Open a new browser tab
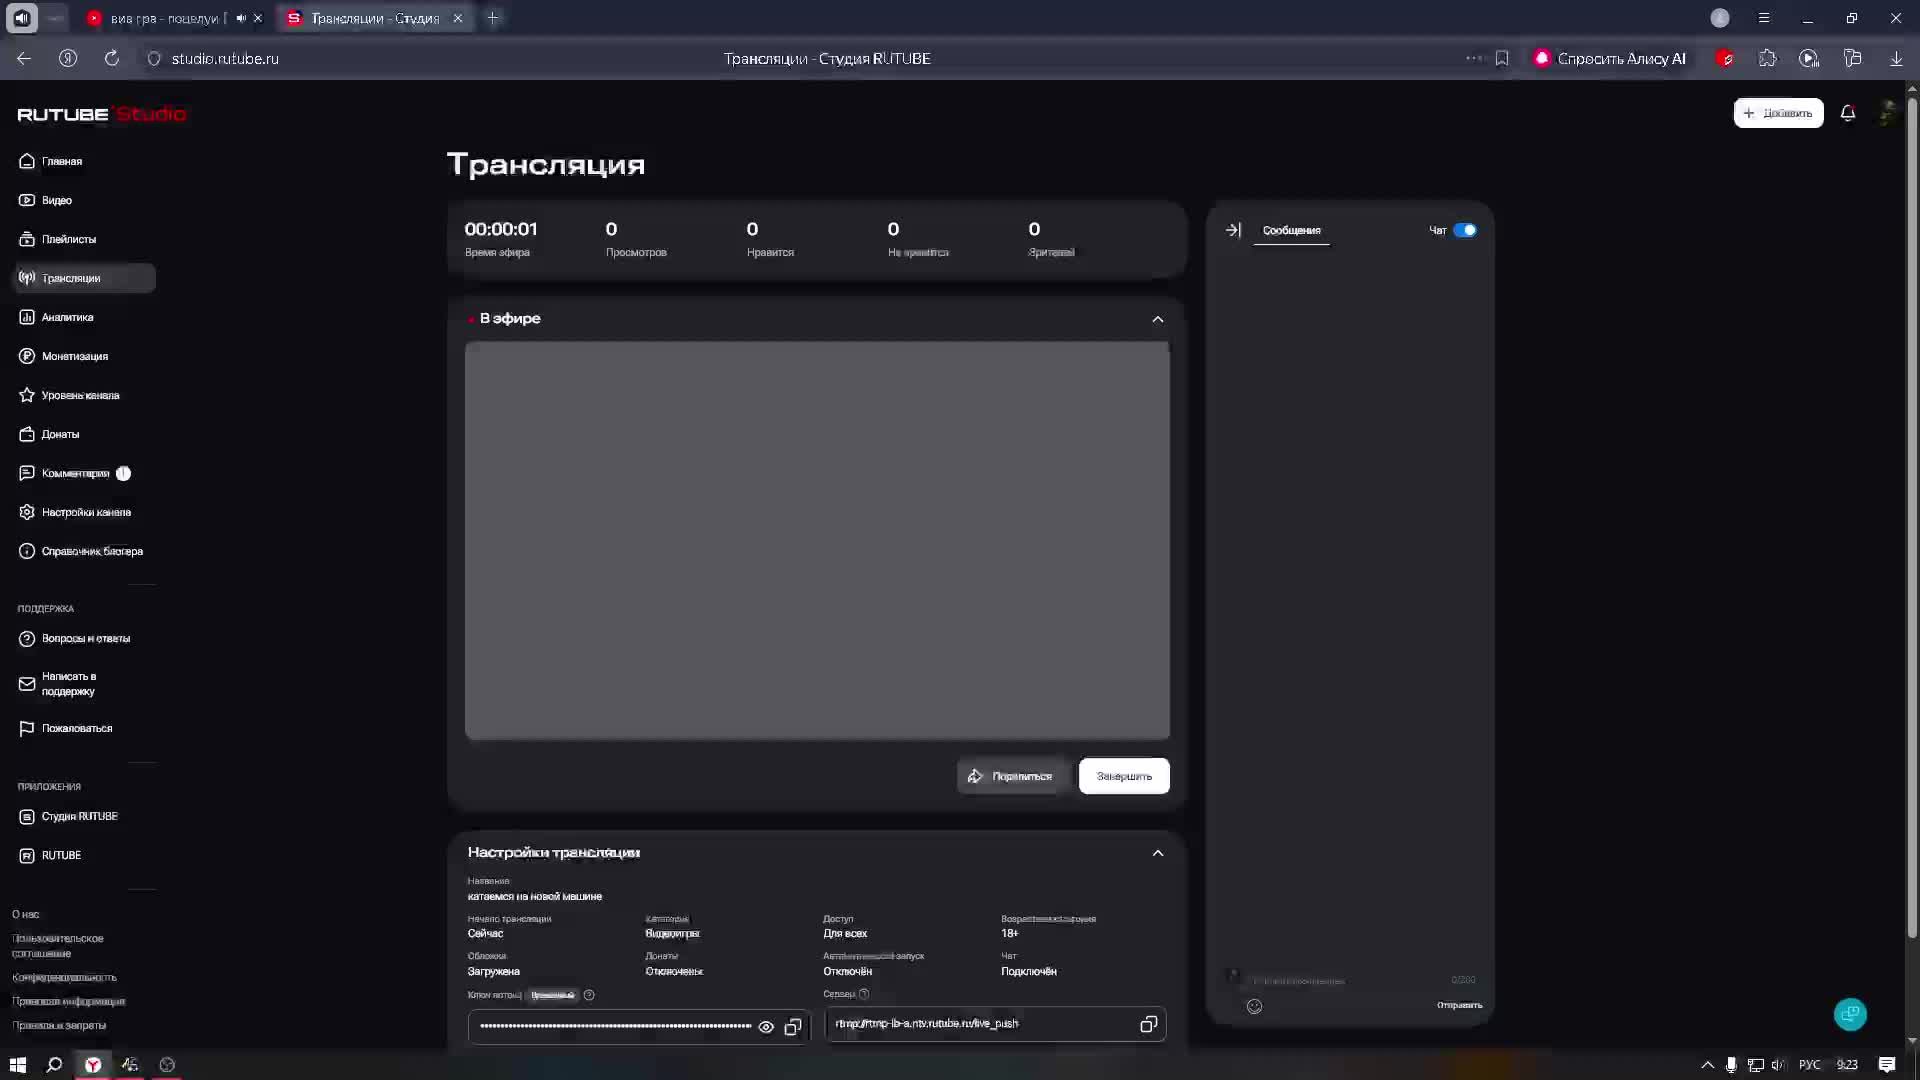1920x1080 pixels. [x=493, y=18]
